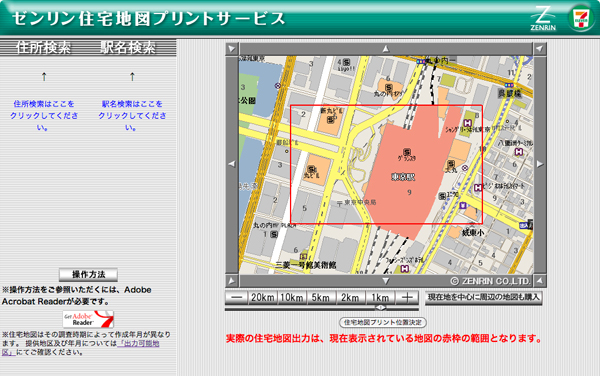Image resolution: width=600 pixels, height=376 pixels.
Task: Click the 7-Eleven logo in header
Action: coord(580,18)
